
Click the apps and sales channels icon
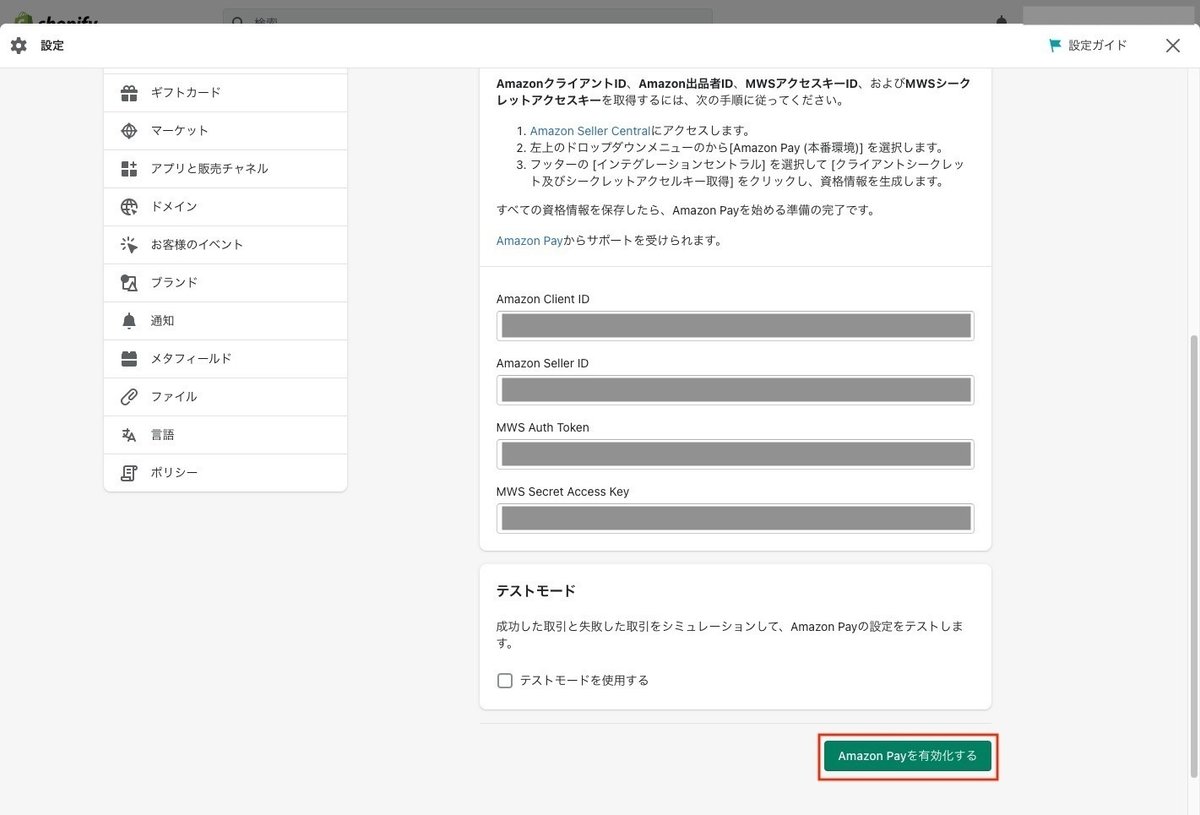point(129,169)
